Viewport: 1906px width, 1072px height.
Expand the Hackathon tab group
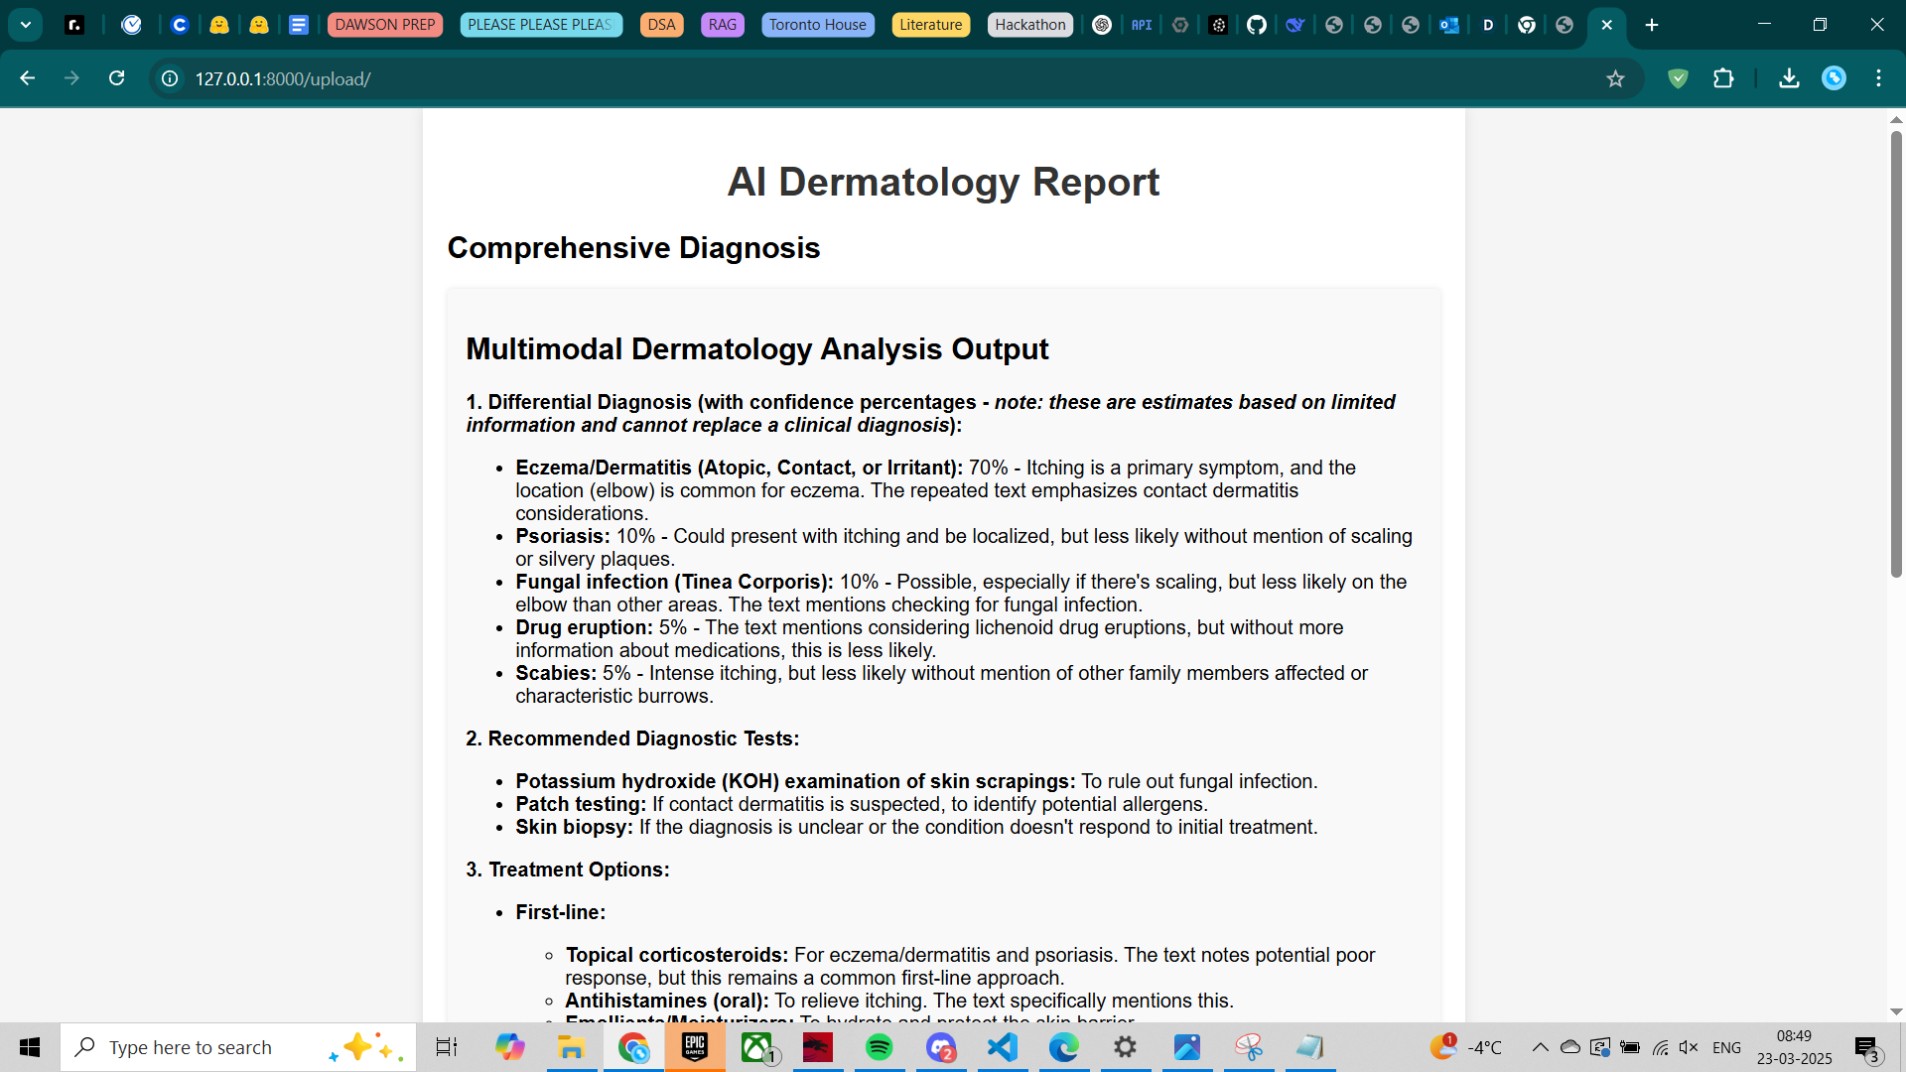[x=1030, y=25]
